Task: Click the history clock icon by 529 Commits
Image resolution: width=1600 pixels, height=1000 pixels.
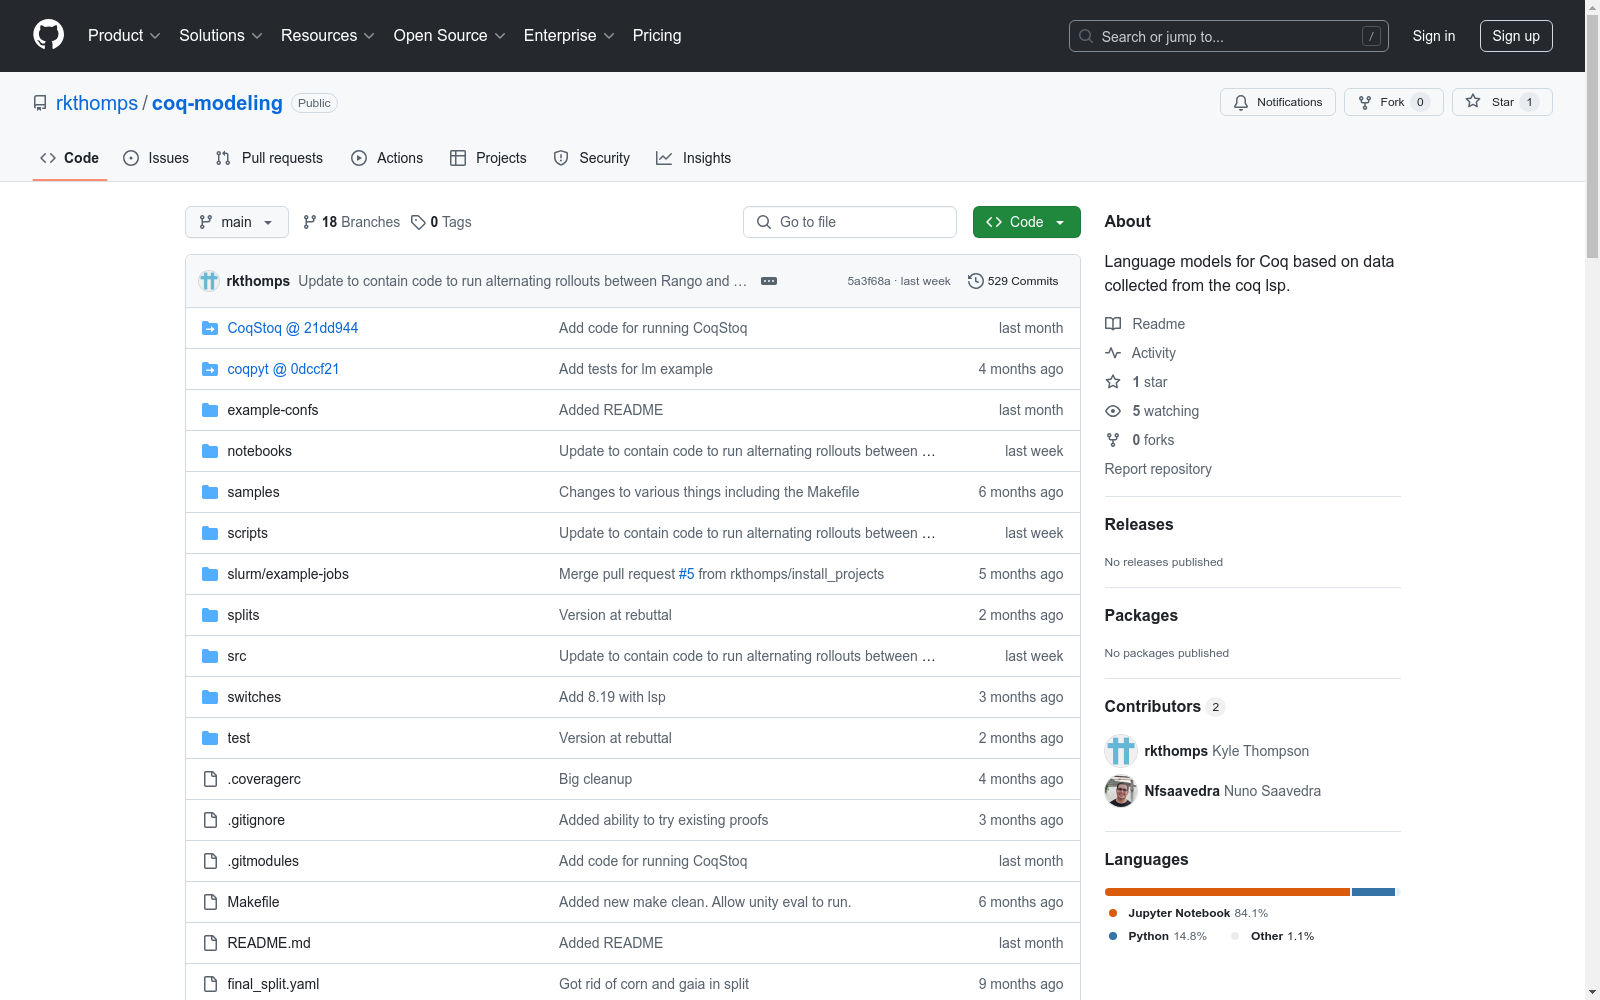Action: pyautogui.click(x=976, y=281)
